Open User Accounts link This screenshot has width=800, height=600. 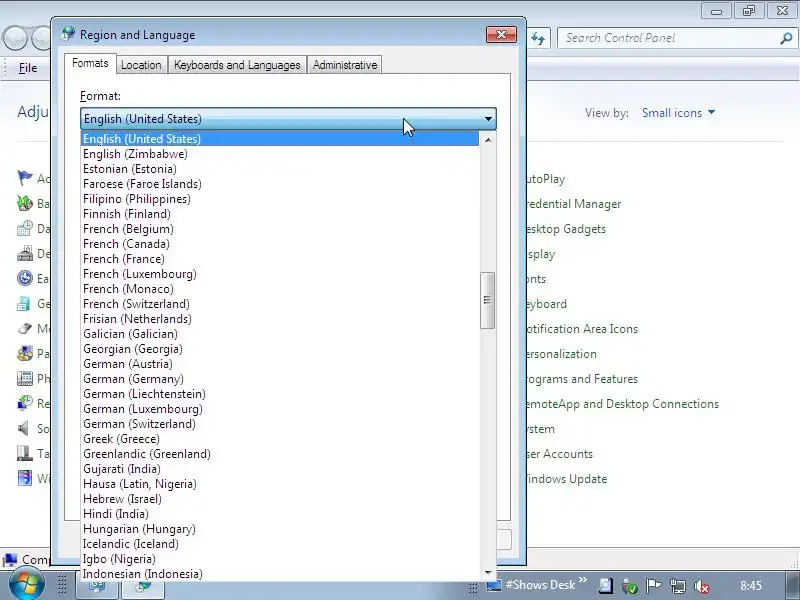(x=559, y=454)
